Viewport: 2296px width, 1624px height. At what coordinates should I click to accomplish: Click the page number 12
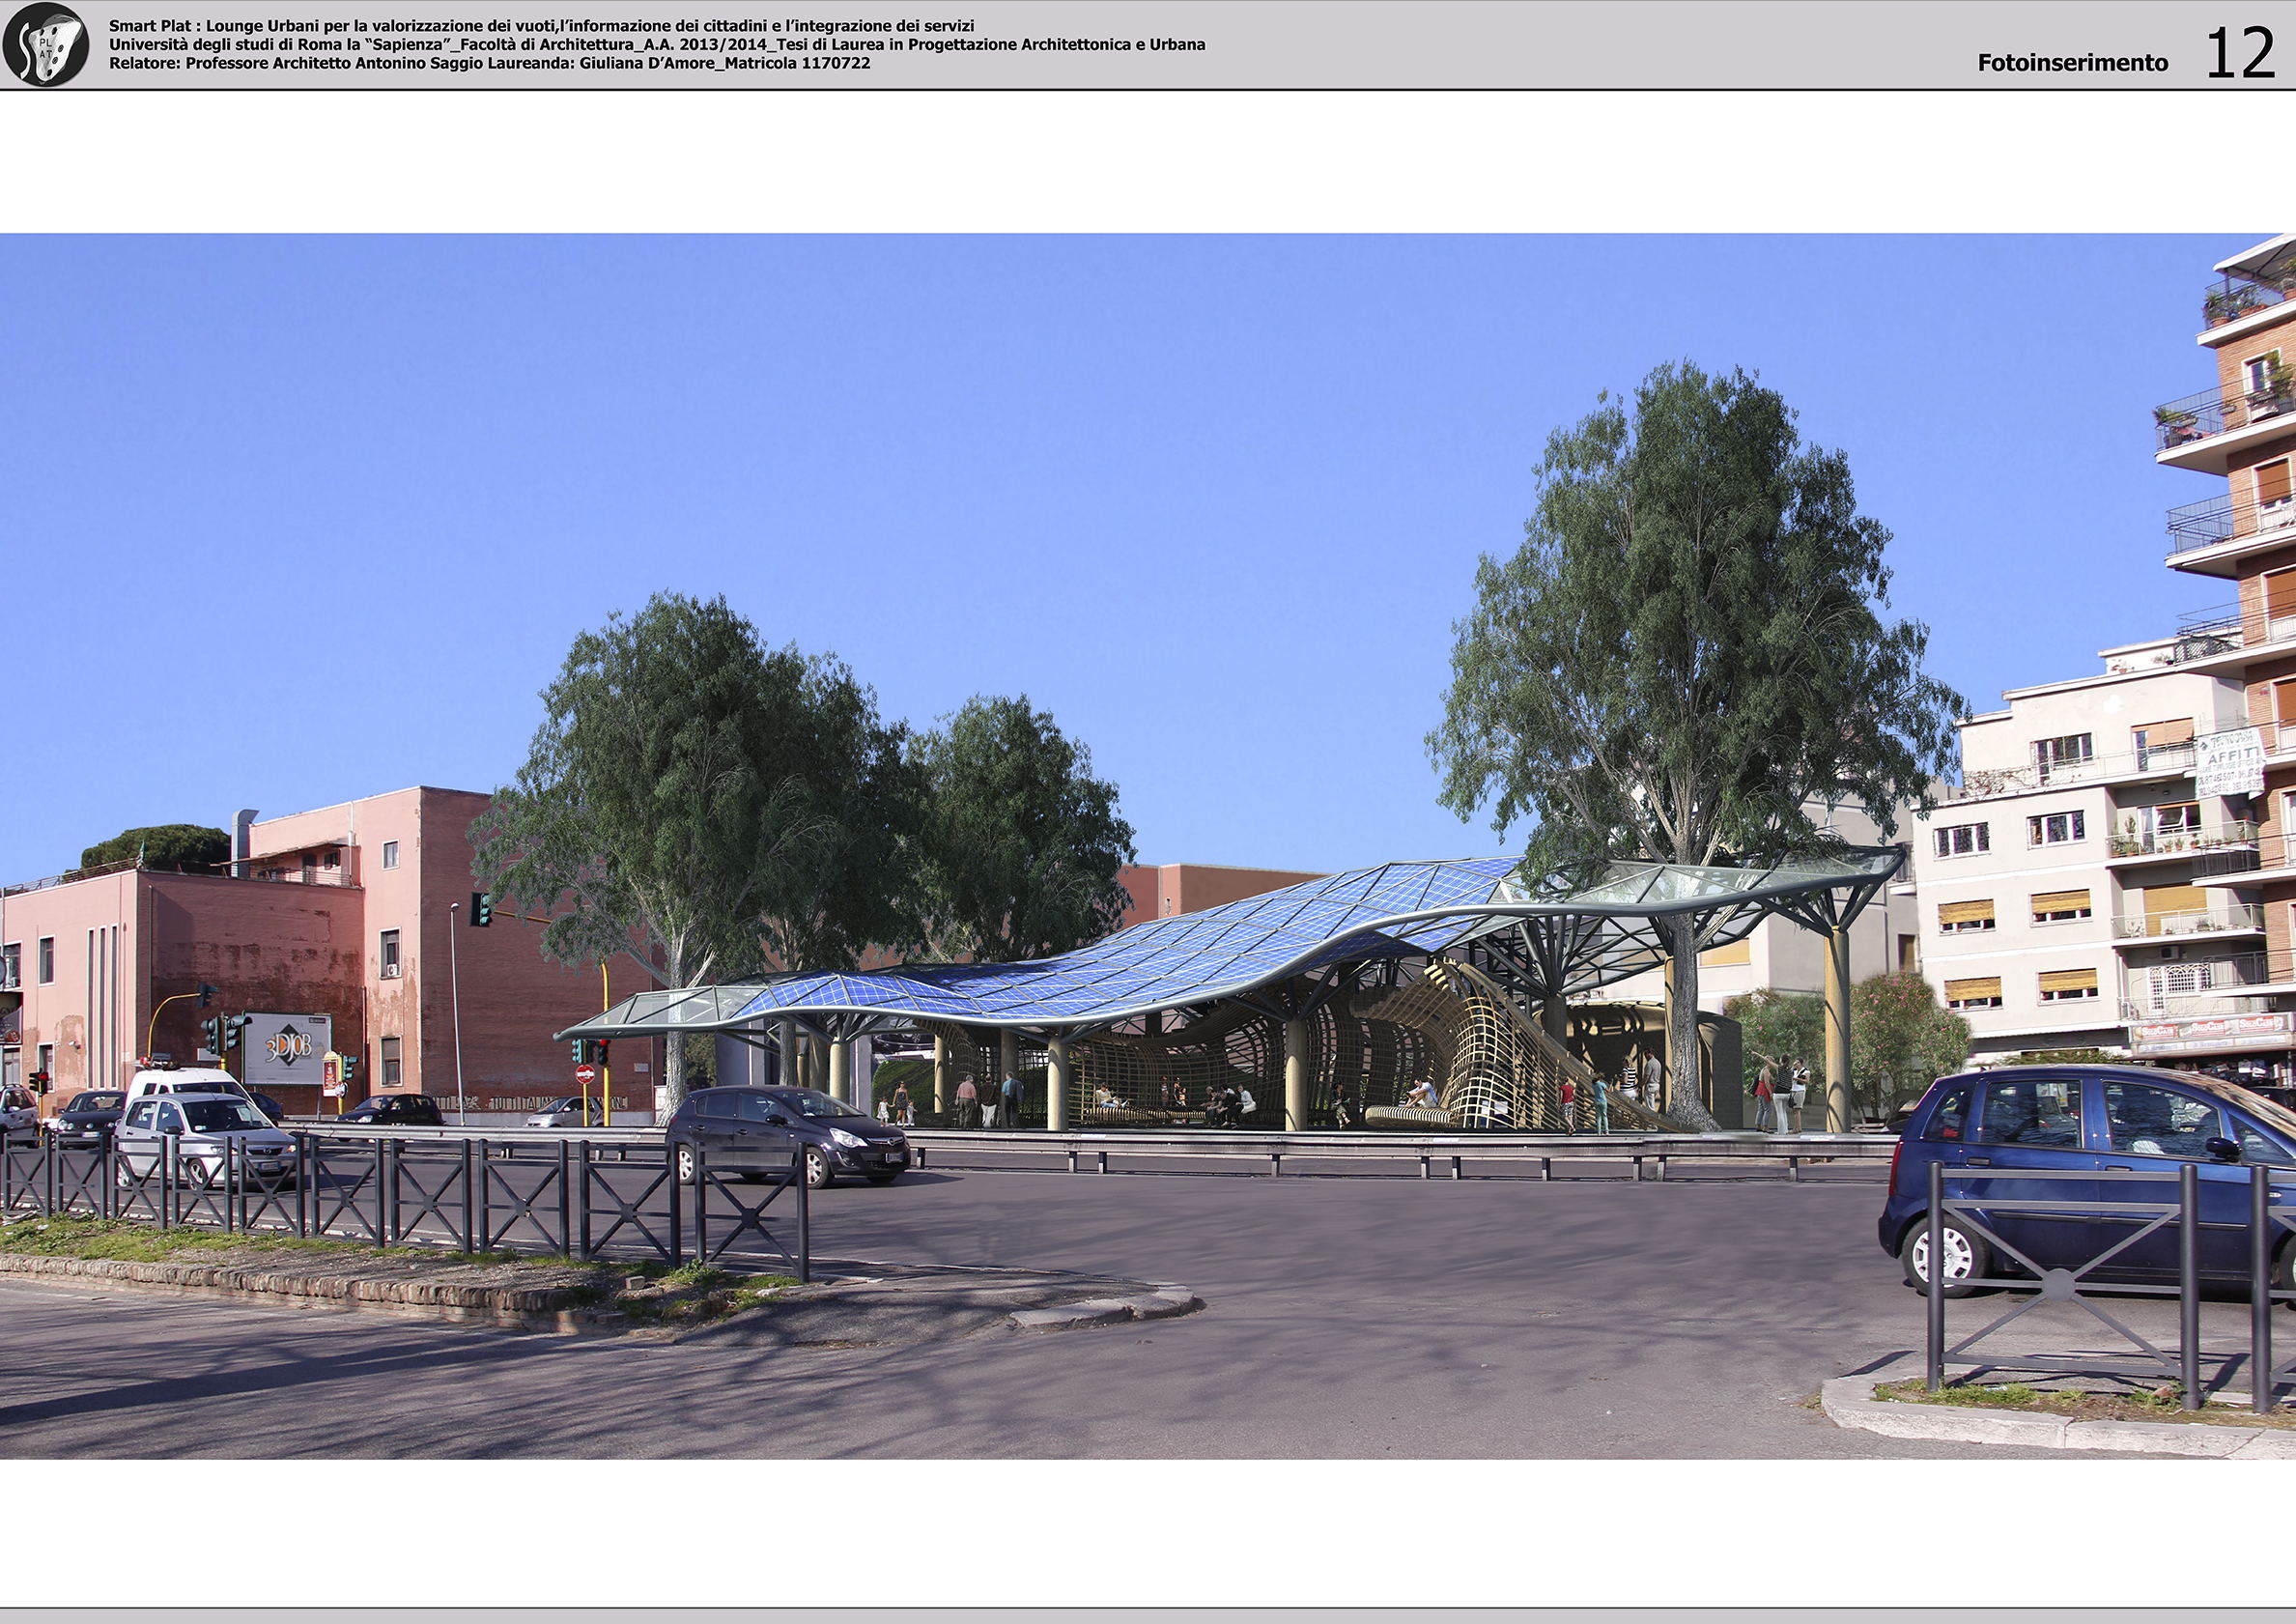[x=2240, y=54]
